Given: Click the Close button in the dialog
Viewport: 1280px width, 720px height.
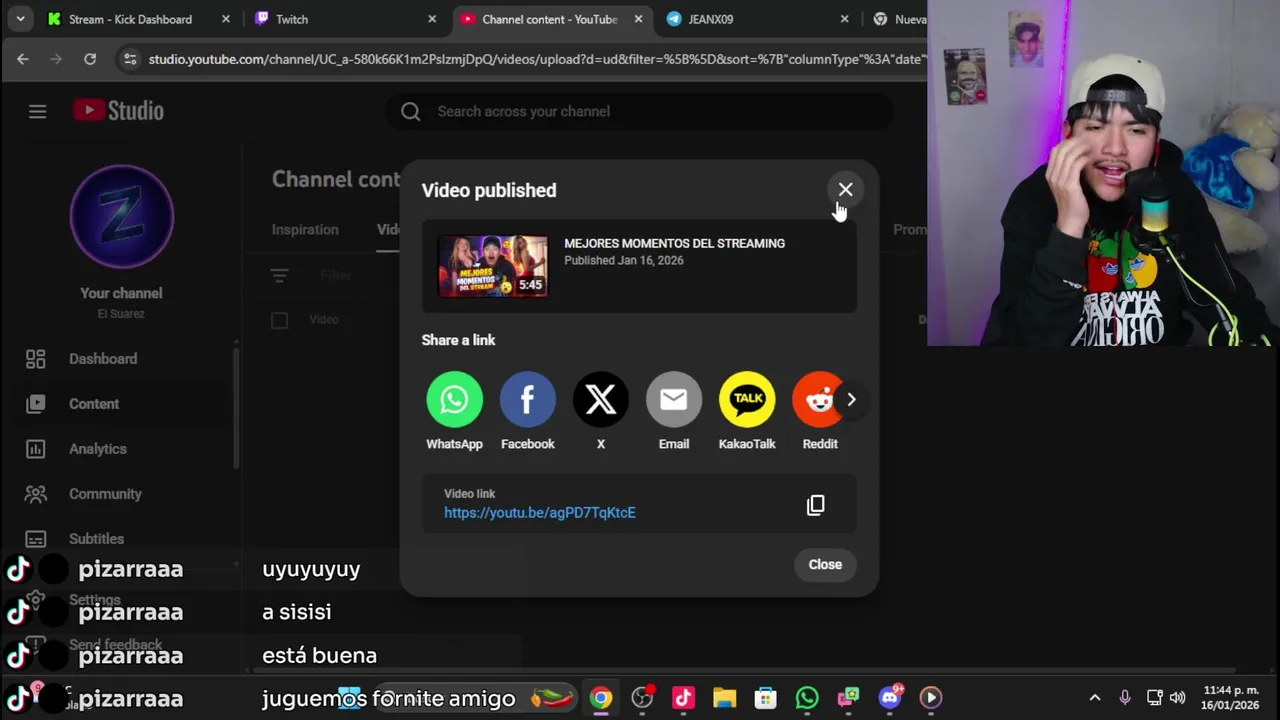Looking at the screenshot, I should [x=825, y=564].
